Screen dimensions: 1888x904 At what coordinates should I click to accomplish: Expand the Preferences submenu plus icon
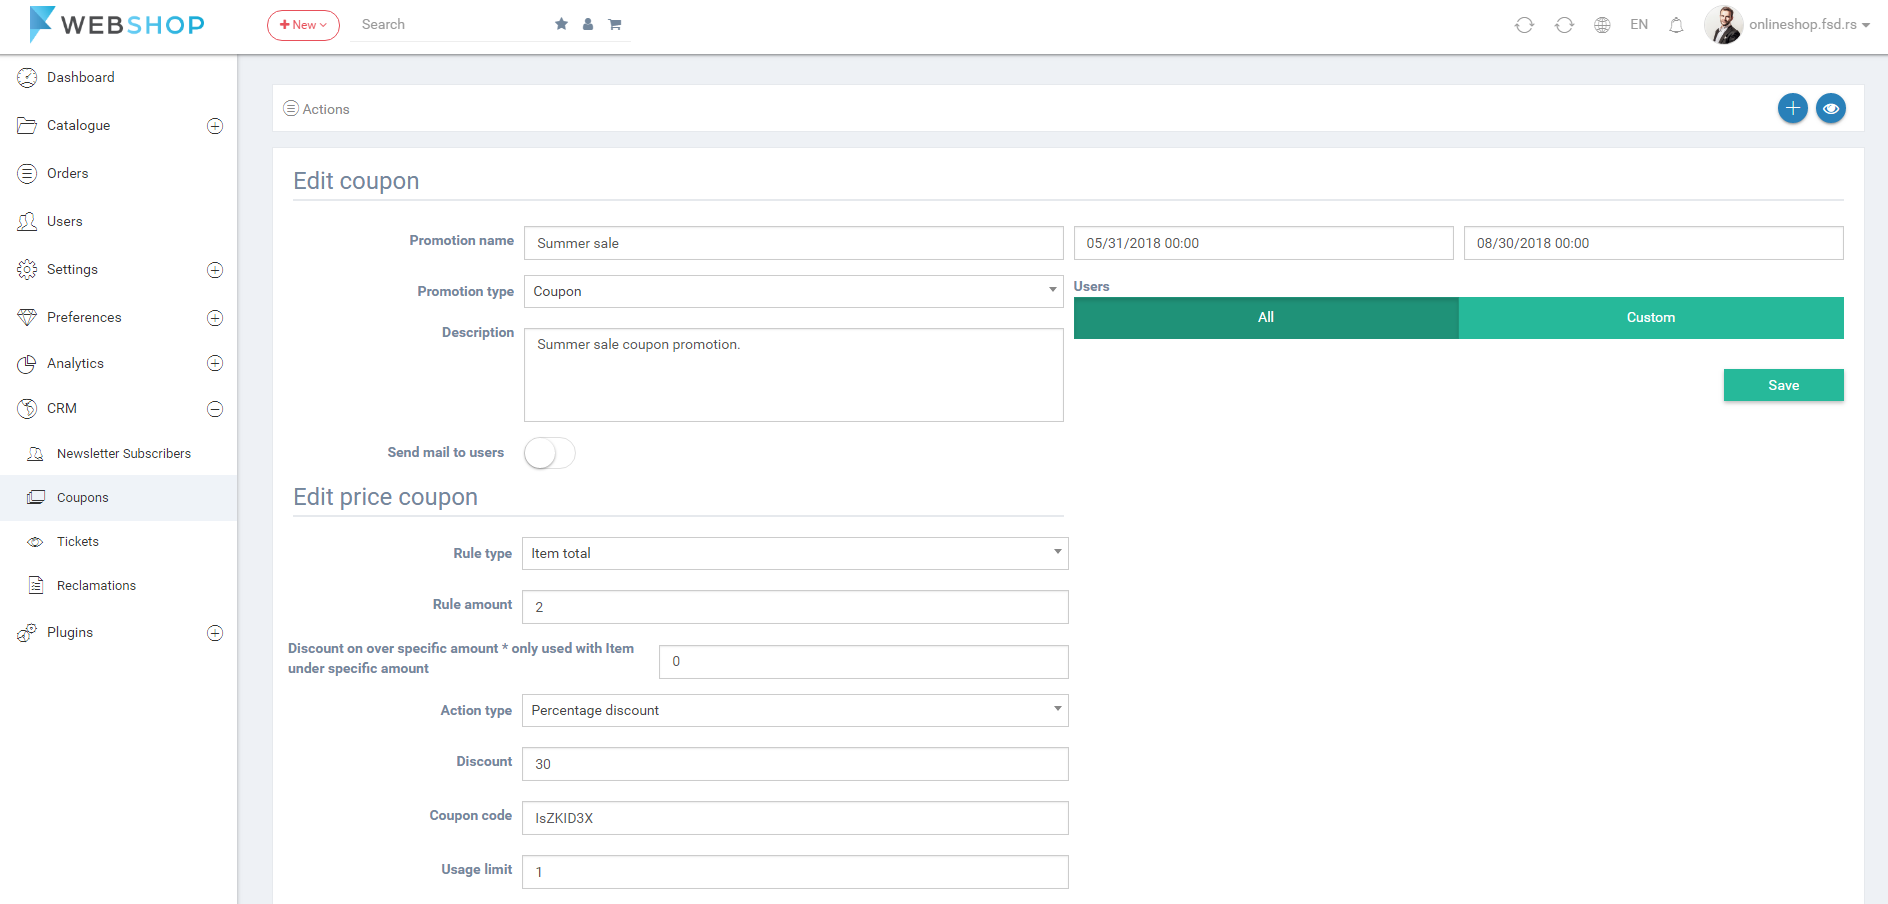pos(215,318)
